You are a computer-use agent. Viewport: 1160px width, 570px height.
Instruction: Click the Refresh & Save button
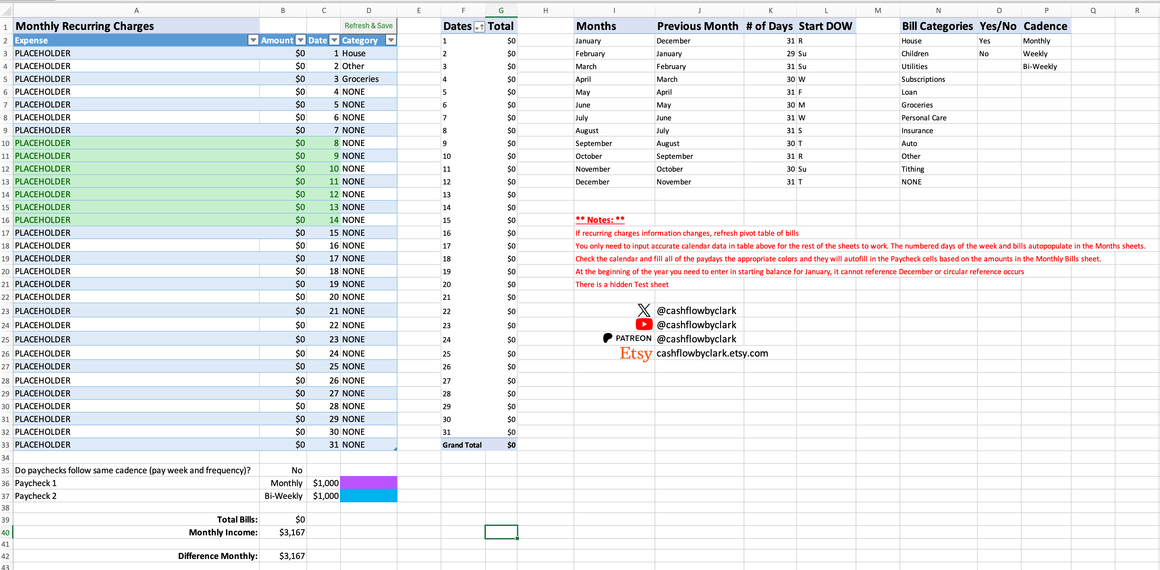(368, 26)
